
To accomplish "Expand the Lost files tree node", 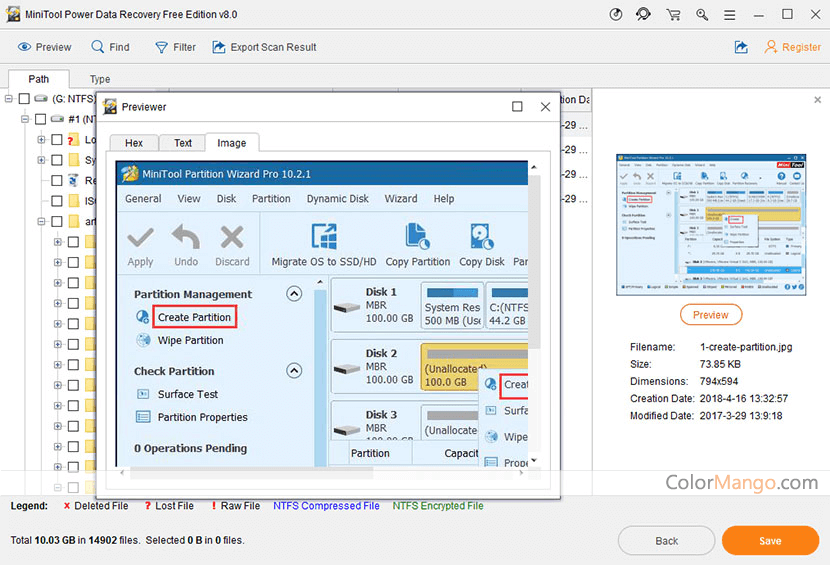I will tap(41, 140).
